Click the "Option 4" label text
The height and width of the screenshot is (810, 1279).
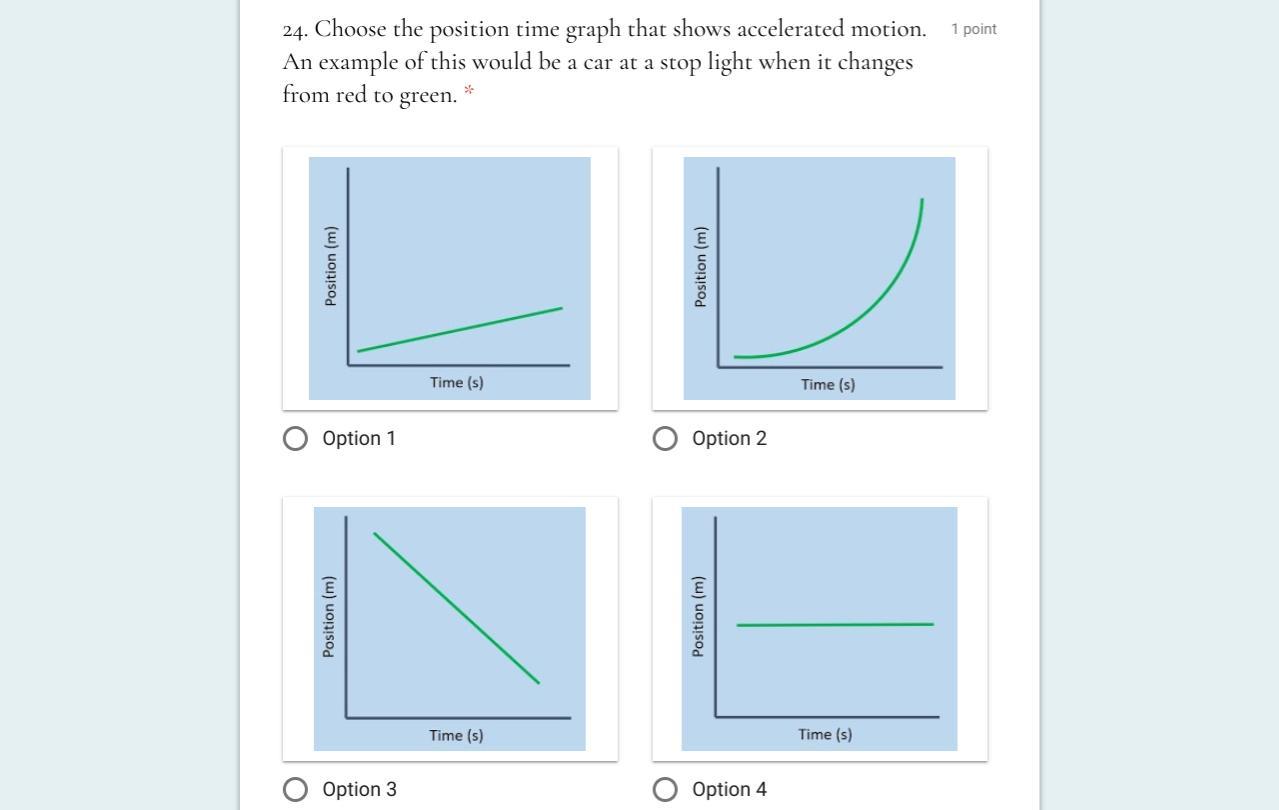[729, 790]
